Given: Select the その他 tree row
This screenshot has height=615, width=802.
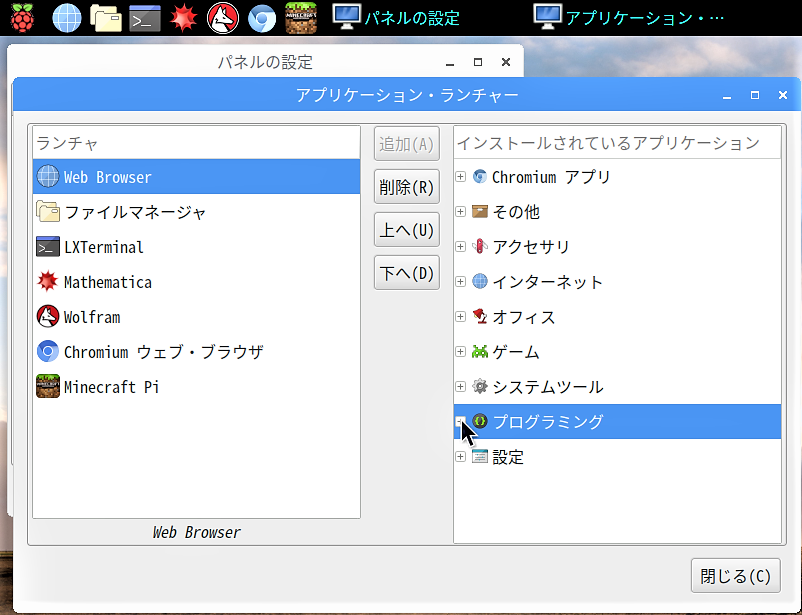Looking at the screenshot, I should click(617, 212).
